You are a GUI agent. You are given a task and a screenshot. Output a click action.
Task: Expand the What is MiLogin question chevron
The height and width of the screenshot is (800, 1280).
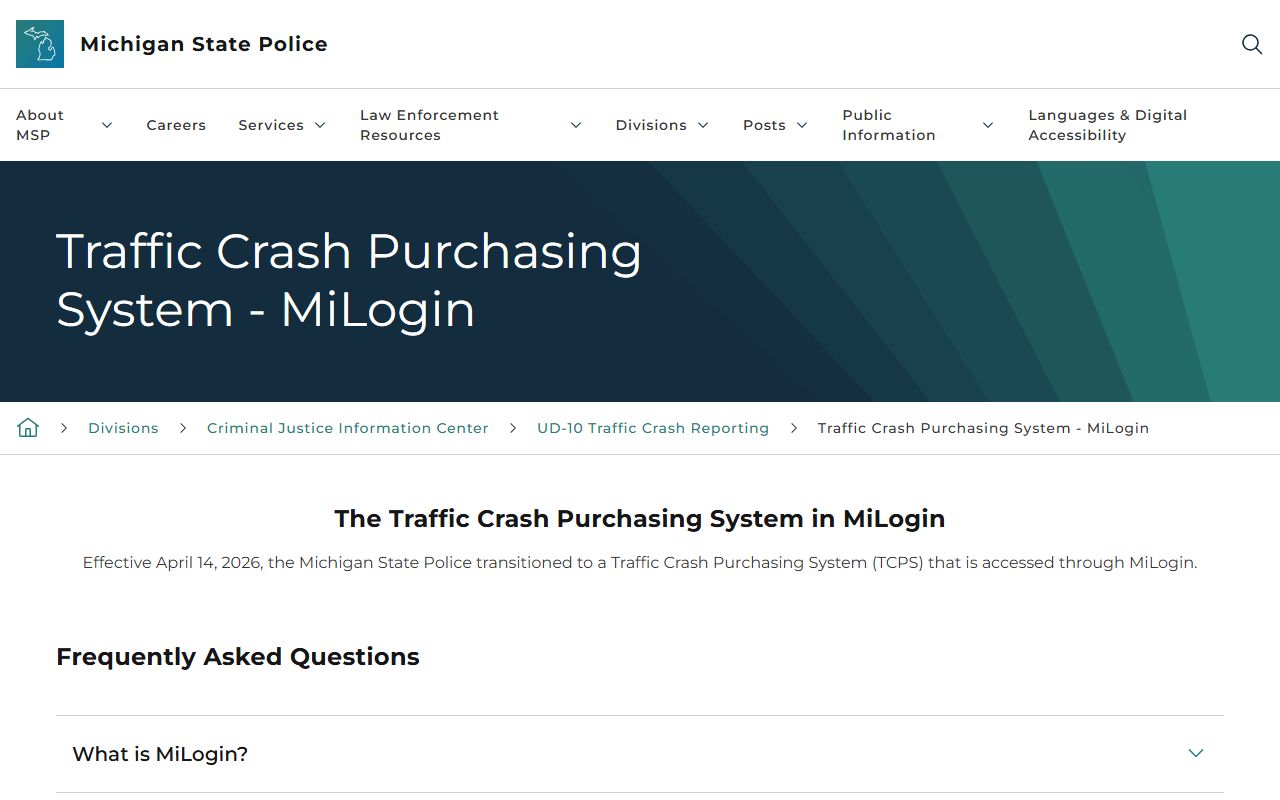click(1196, 753)
